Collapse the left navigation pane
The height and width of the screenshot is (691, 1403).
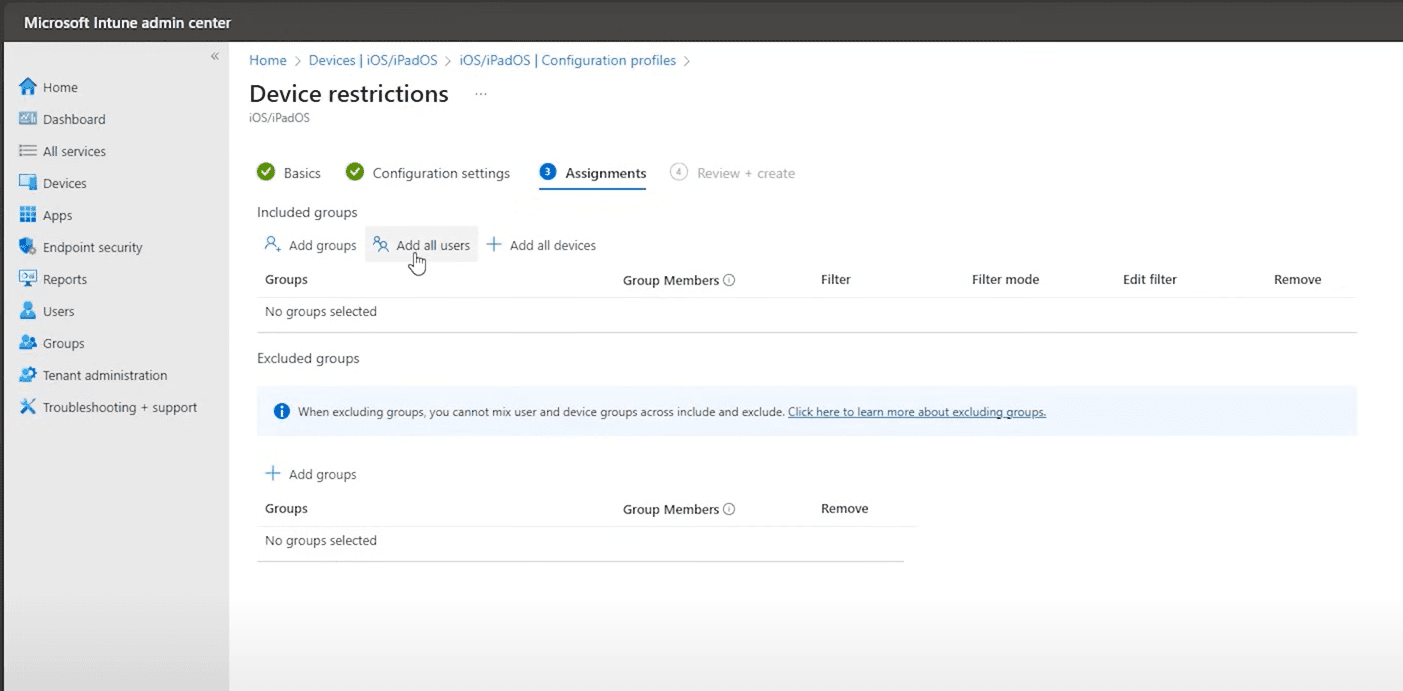[214, 56]
